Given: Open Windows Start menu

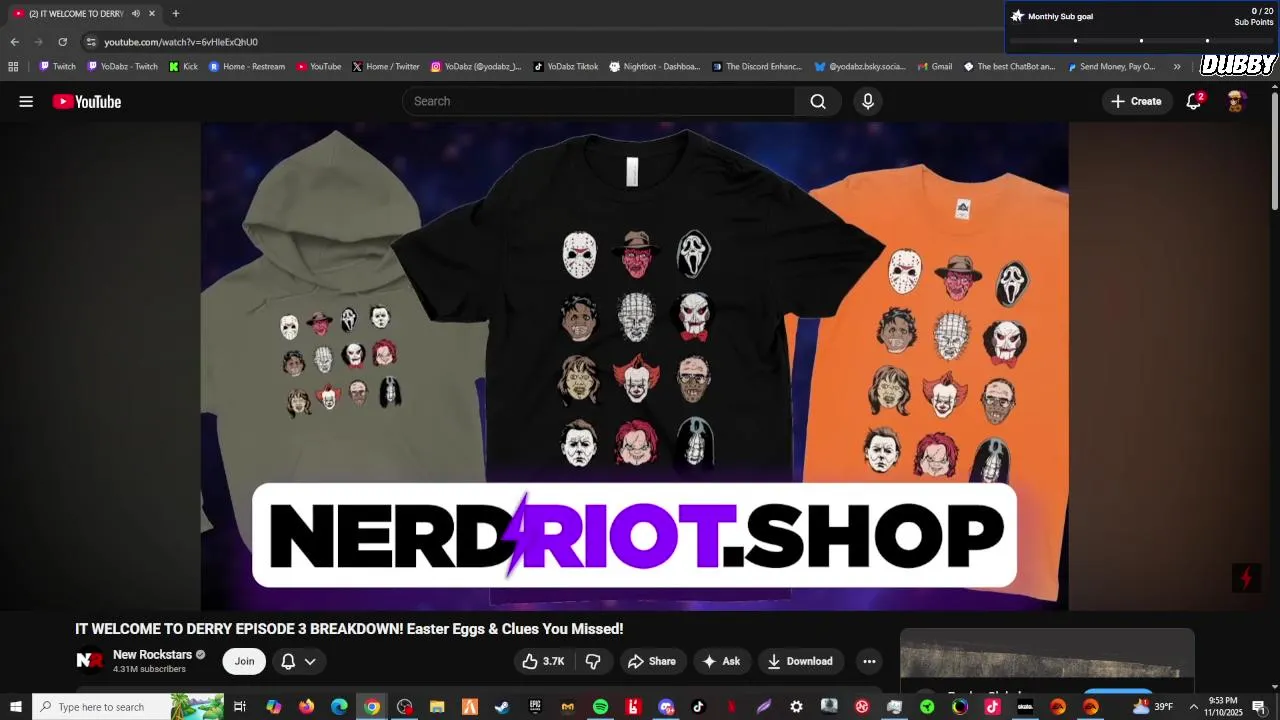Looking at the screenshot, I should click(x=16, y=707).
